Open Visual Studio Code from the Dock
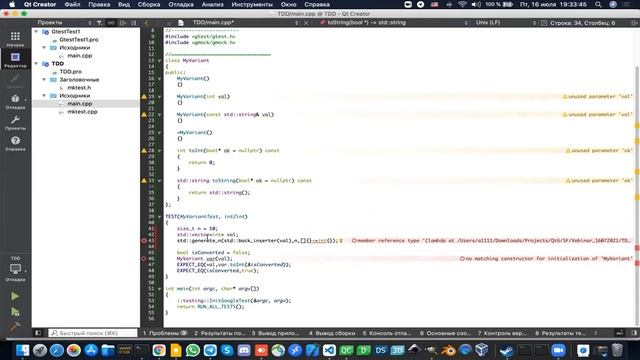640x360 pixels. 329,350
